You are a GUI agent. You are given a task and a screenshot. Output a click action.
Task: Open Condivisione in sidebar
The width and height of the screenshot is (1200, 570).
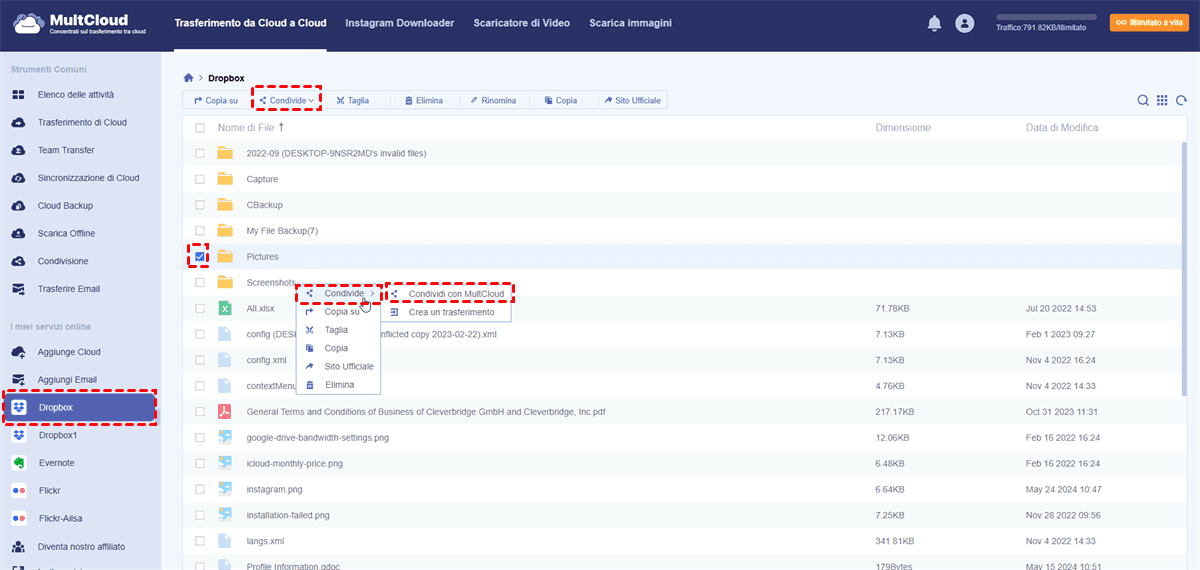pyautogui.click(x=63, y=261)
